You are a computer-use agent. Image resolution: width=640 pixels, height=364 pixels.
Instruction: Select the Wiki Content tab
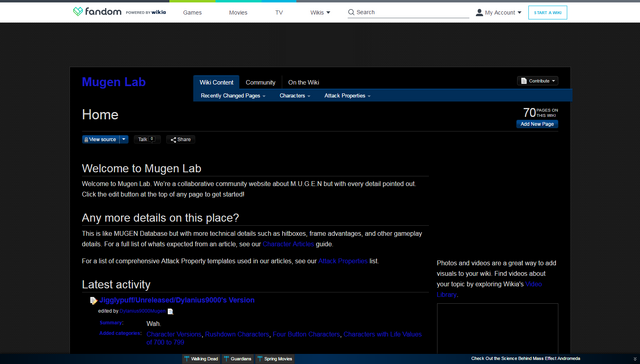pyautogui.click(x=216, y=82)
